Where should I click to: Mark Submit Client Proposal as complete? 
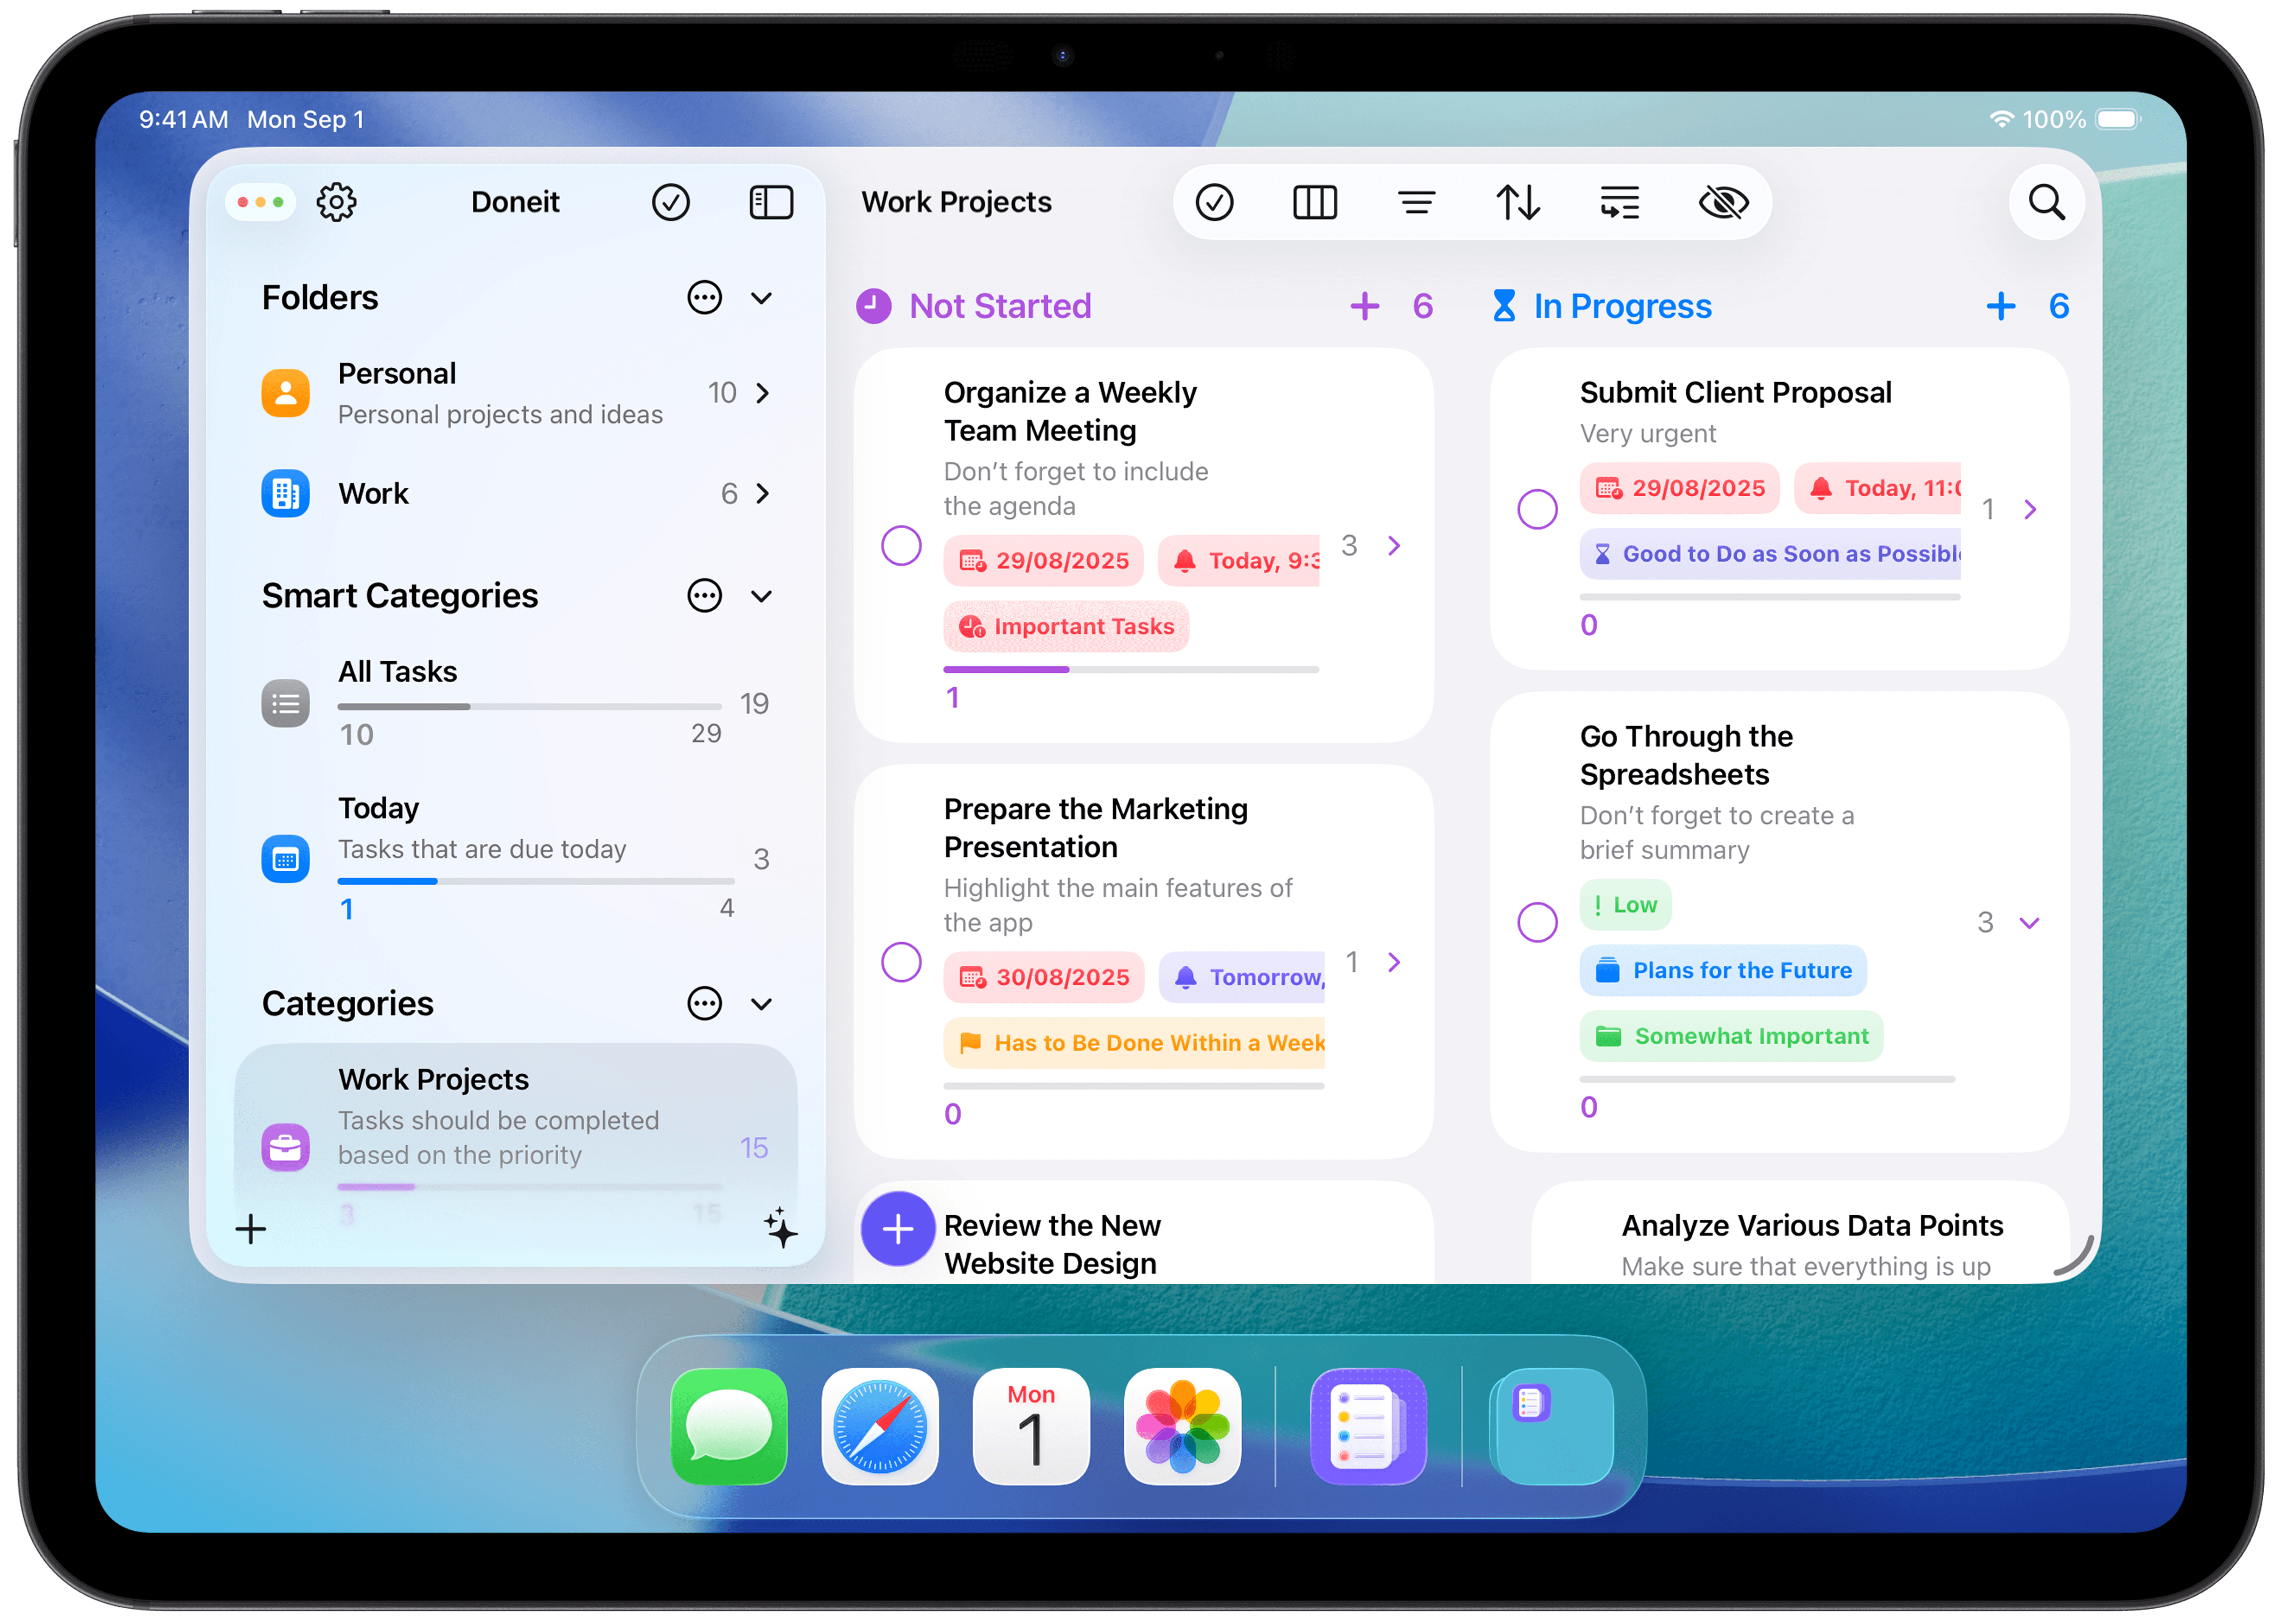[1537, 509]
